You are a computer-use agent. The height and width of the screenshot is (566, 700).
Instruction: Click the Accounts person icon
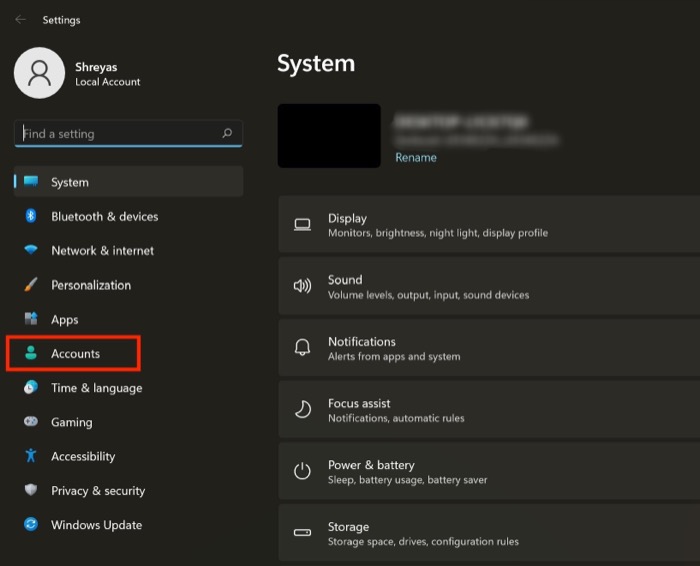31,353
